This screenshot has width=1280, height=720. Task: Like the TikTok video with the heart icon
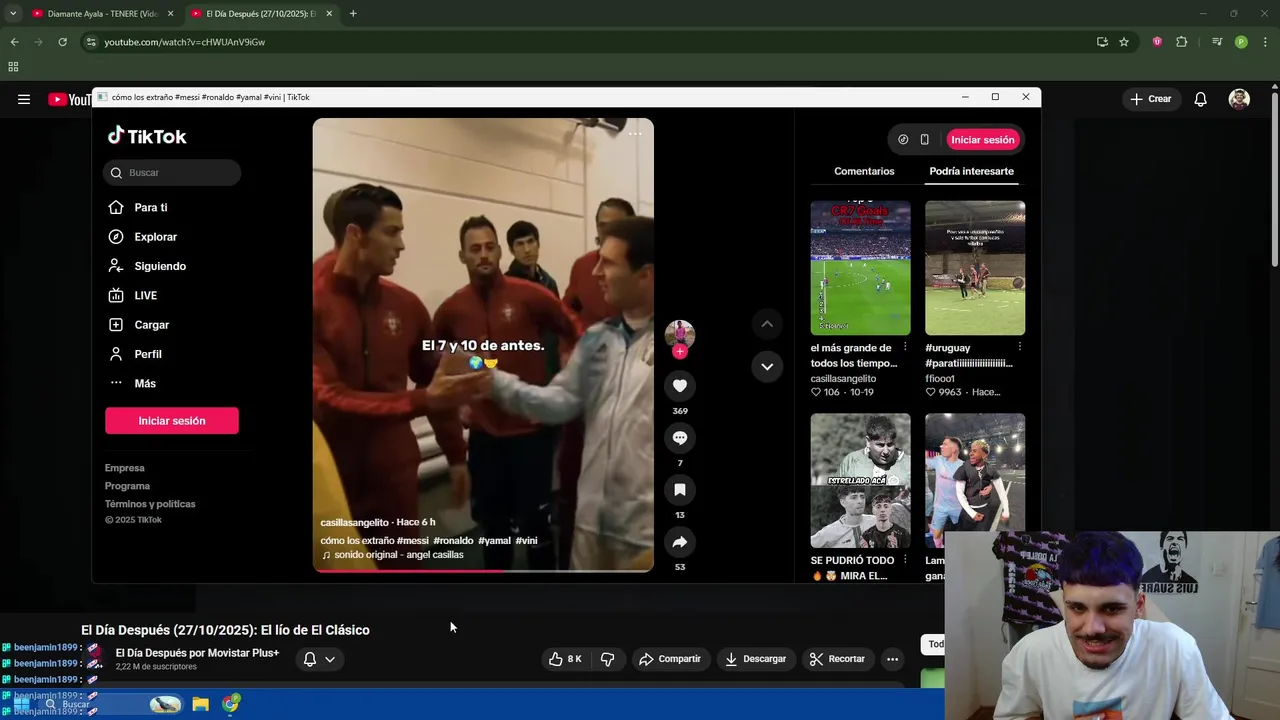point(680,386)
